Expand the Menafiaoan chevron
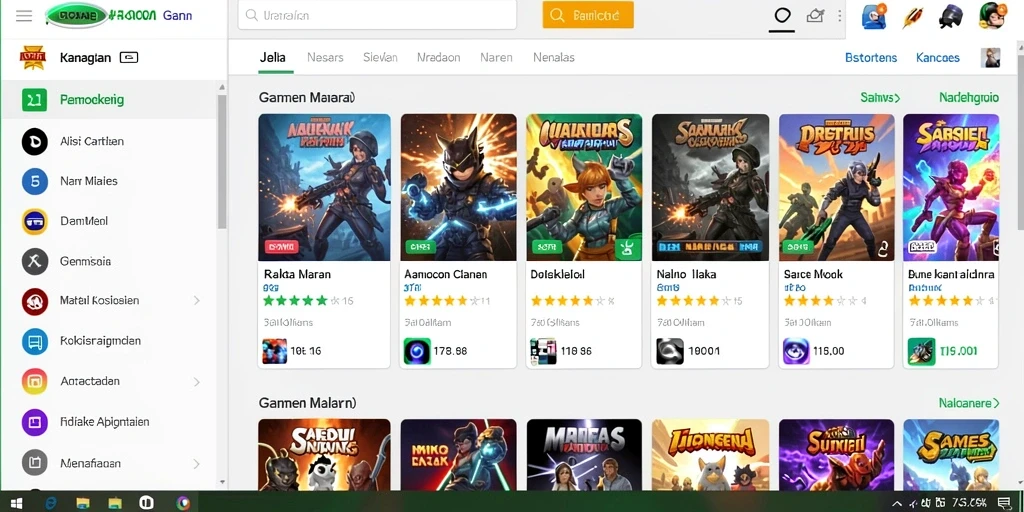The width and height of the screenshot is (1024, 512). click(x=197, y=464)
